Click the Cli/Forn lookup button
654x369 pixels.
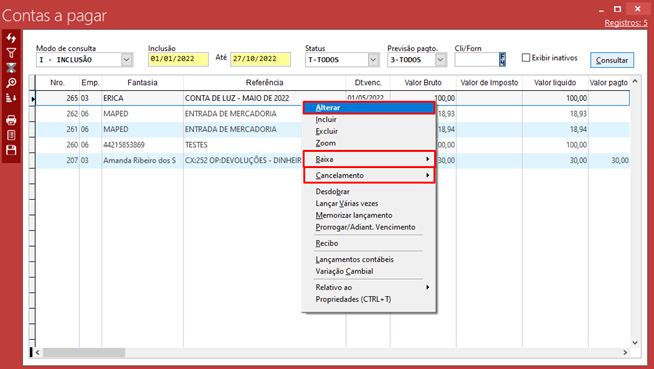pos(502,59)
